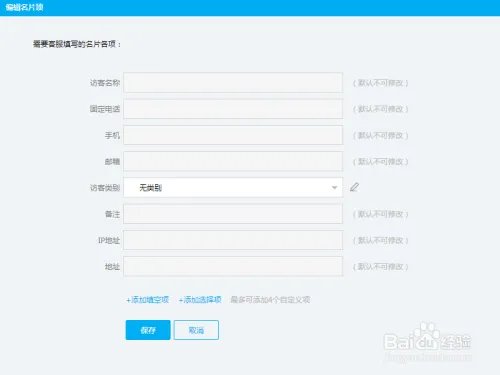Click the +添加填空项 link
Viewport: 500px width, 375px height.
[148, 300]
